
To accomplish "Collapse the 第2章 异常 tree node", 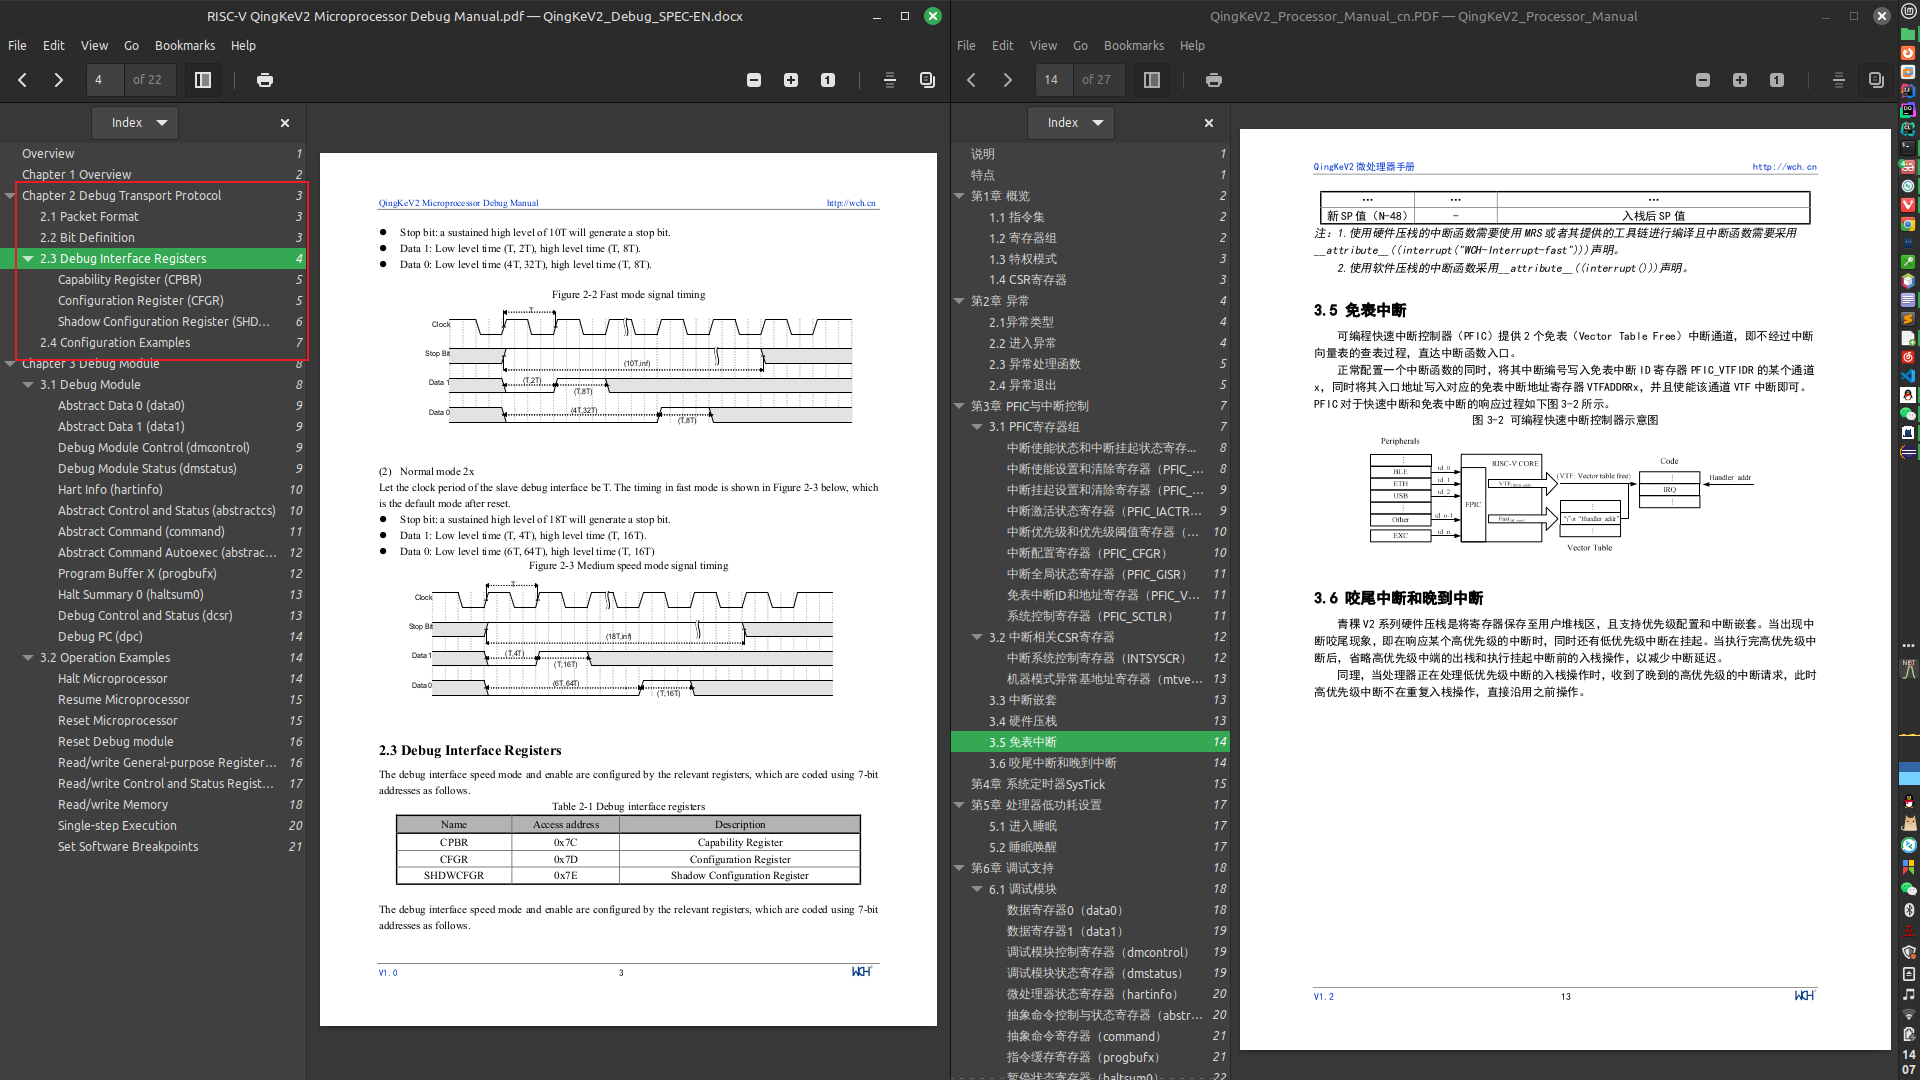I will pyautogui.click(x=959, y=301).
